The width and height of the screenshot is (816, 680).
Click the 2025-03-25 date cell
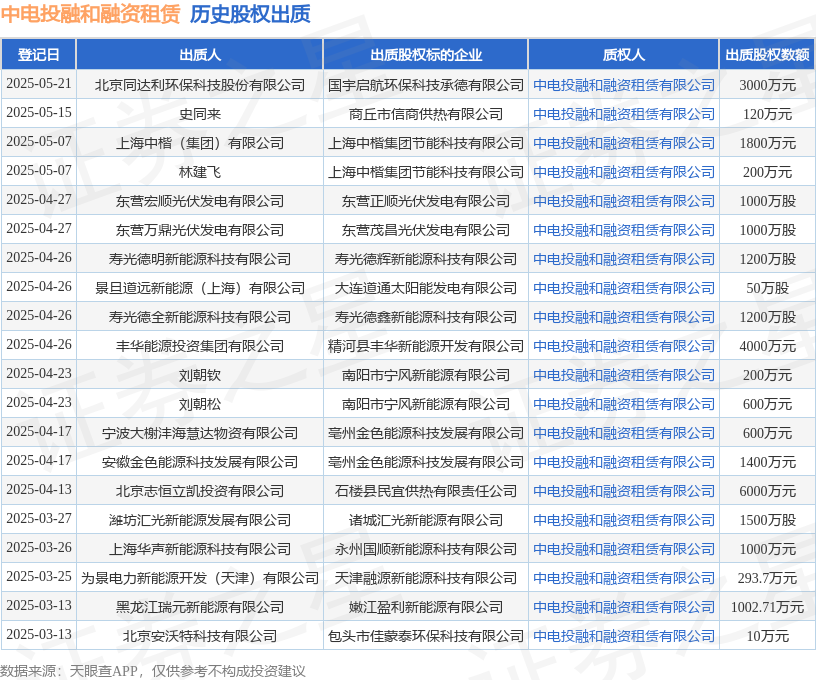pos(39,576)
